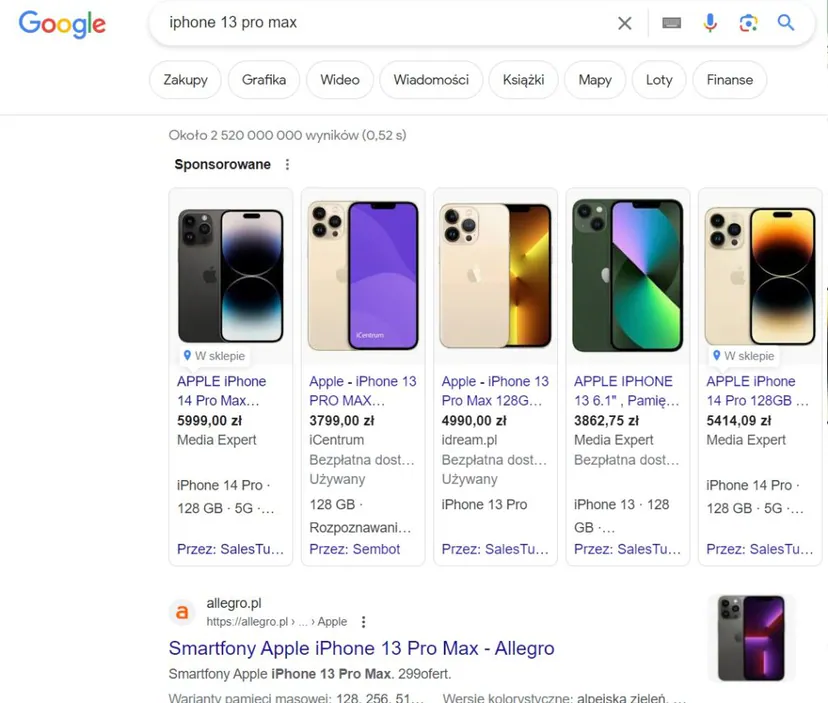Switch to the Książki tab

523,80
